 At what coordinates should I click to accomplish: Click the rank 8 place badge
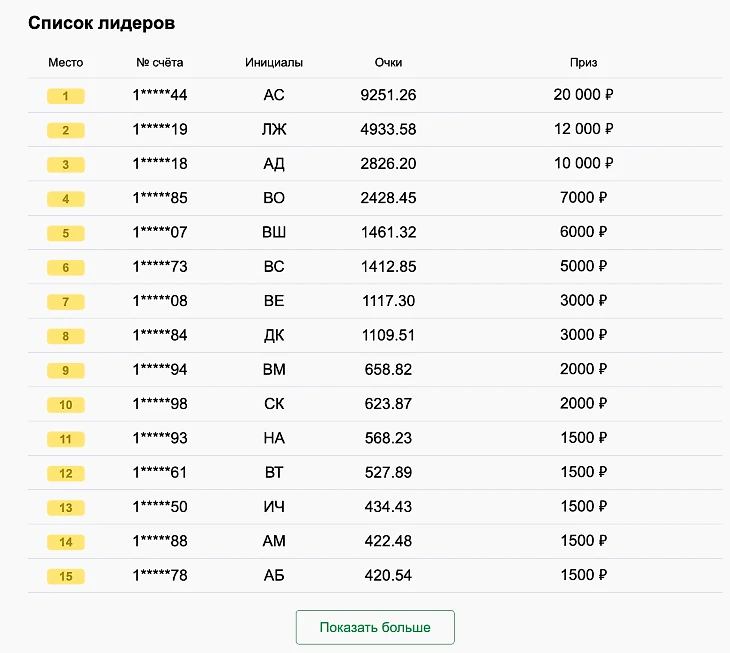point(66,336)
